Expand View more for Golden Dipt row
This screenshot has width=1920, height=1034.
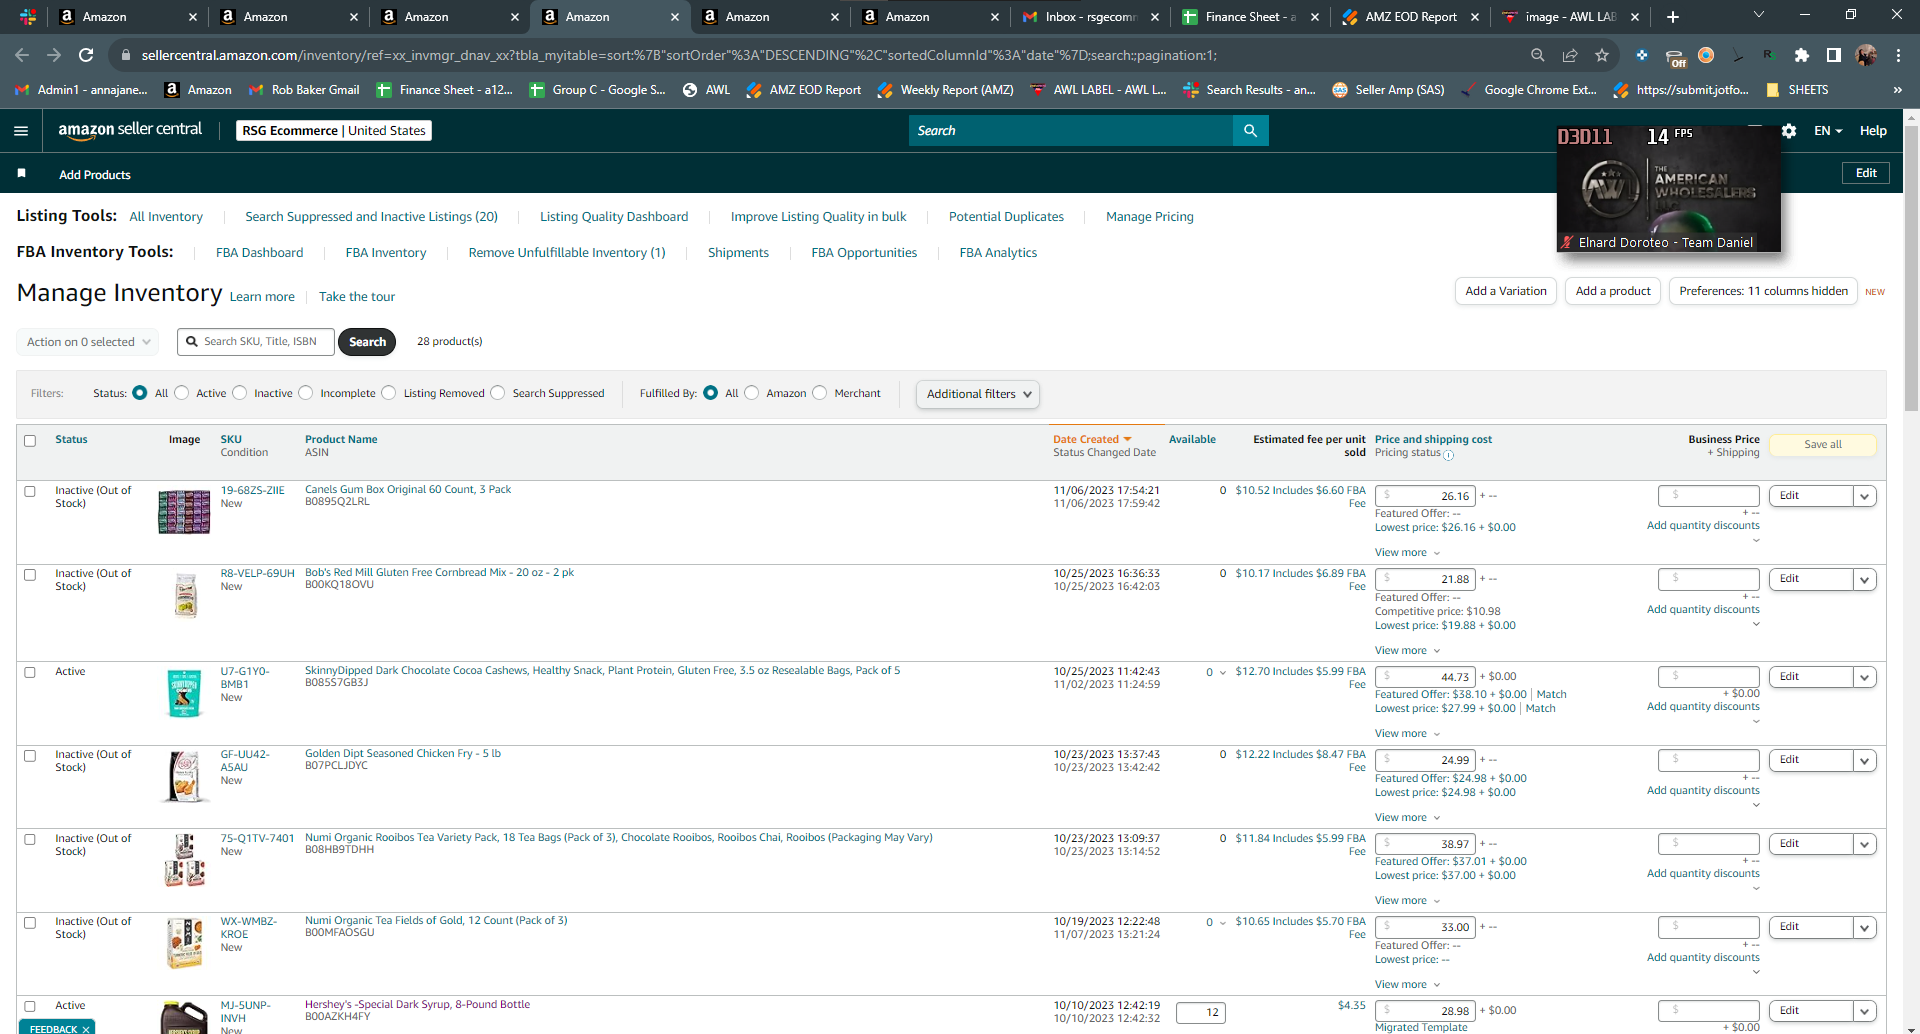click(1407, 818)
